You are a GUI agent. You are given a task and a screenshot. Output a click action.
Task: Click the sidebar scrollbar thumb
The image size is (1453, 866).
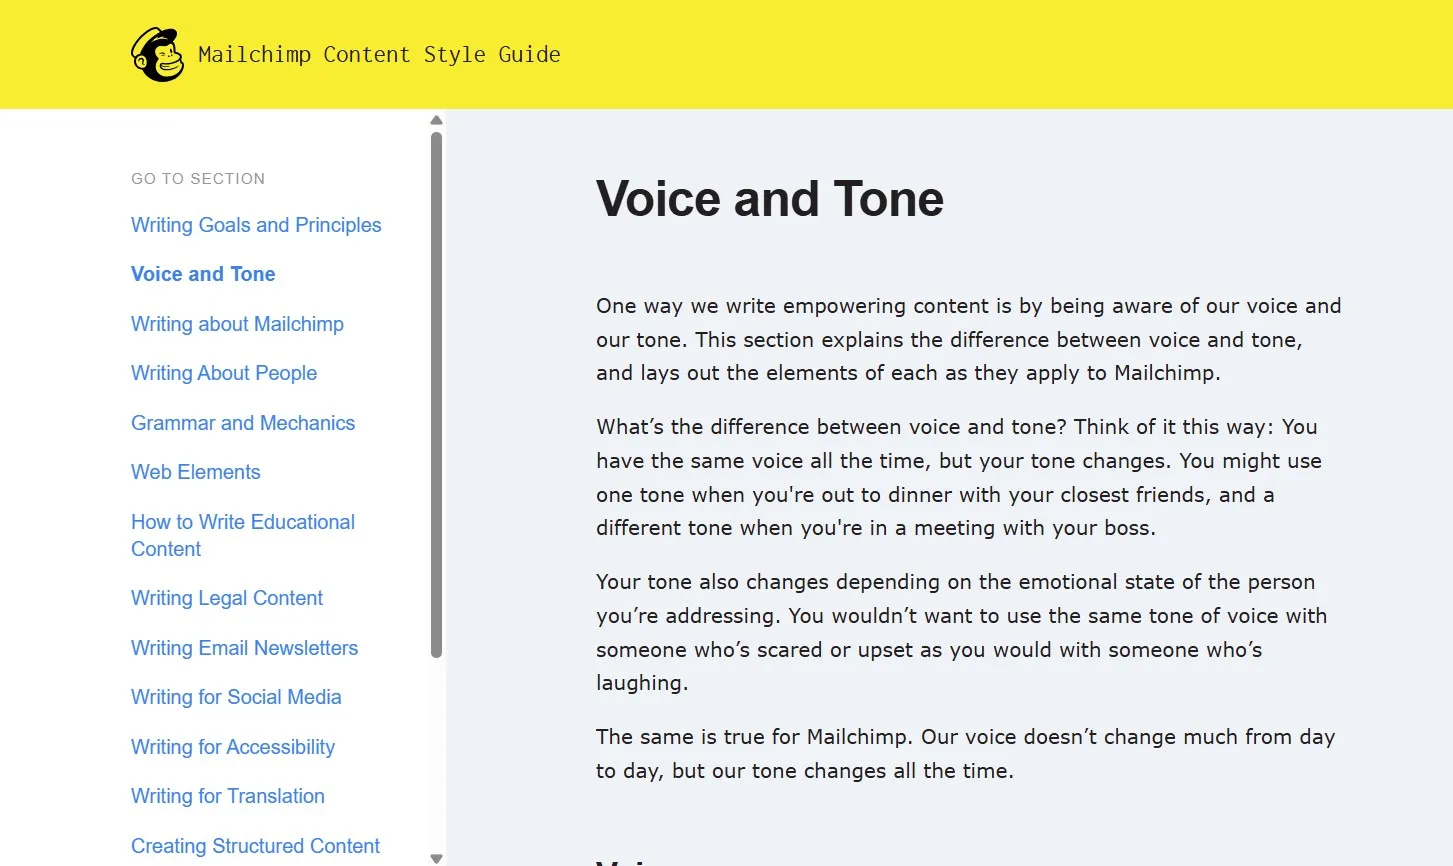(436, 395)
